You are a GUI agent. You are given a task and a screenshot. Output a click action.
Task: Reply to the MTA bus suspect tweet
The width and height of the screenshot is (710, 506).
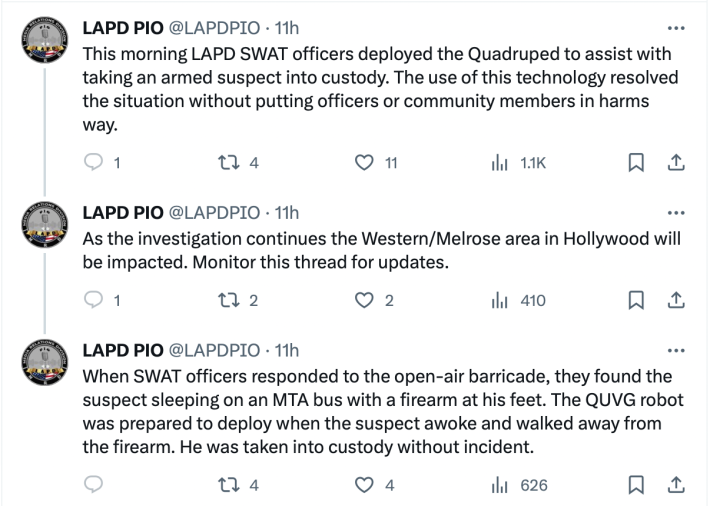pyautogui.click(x=95, y=485)
